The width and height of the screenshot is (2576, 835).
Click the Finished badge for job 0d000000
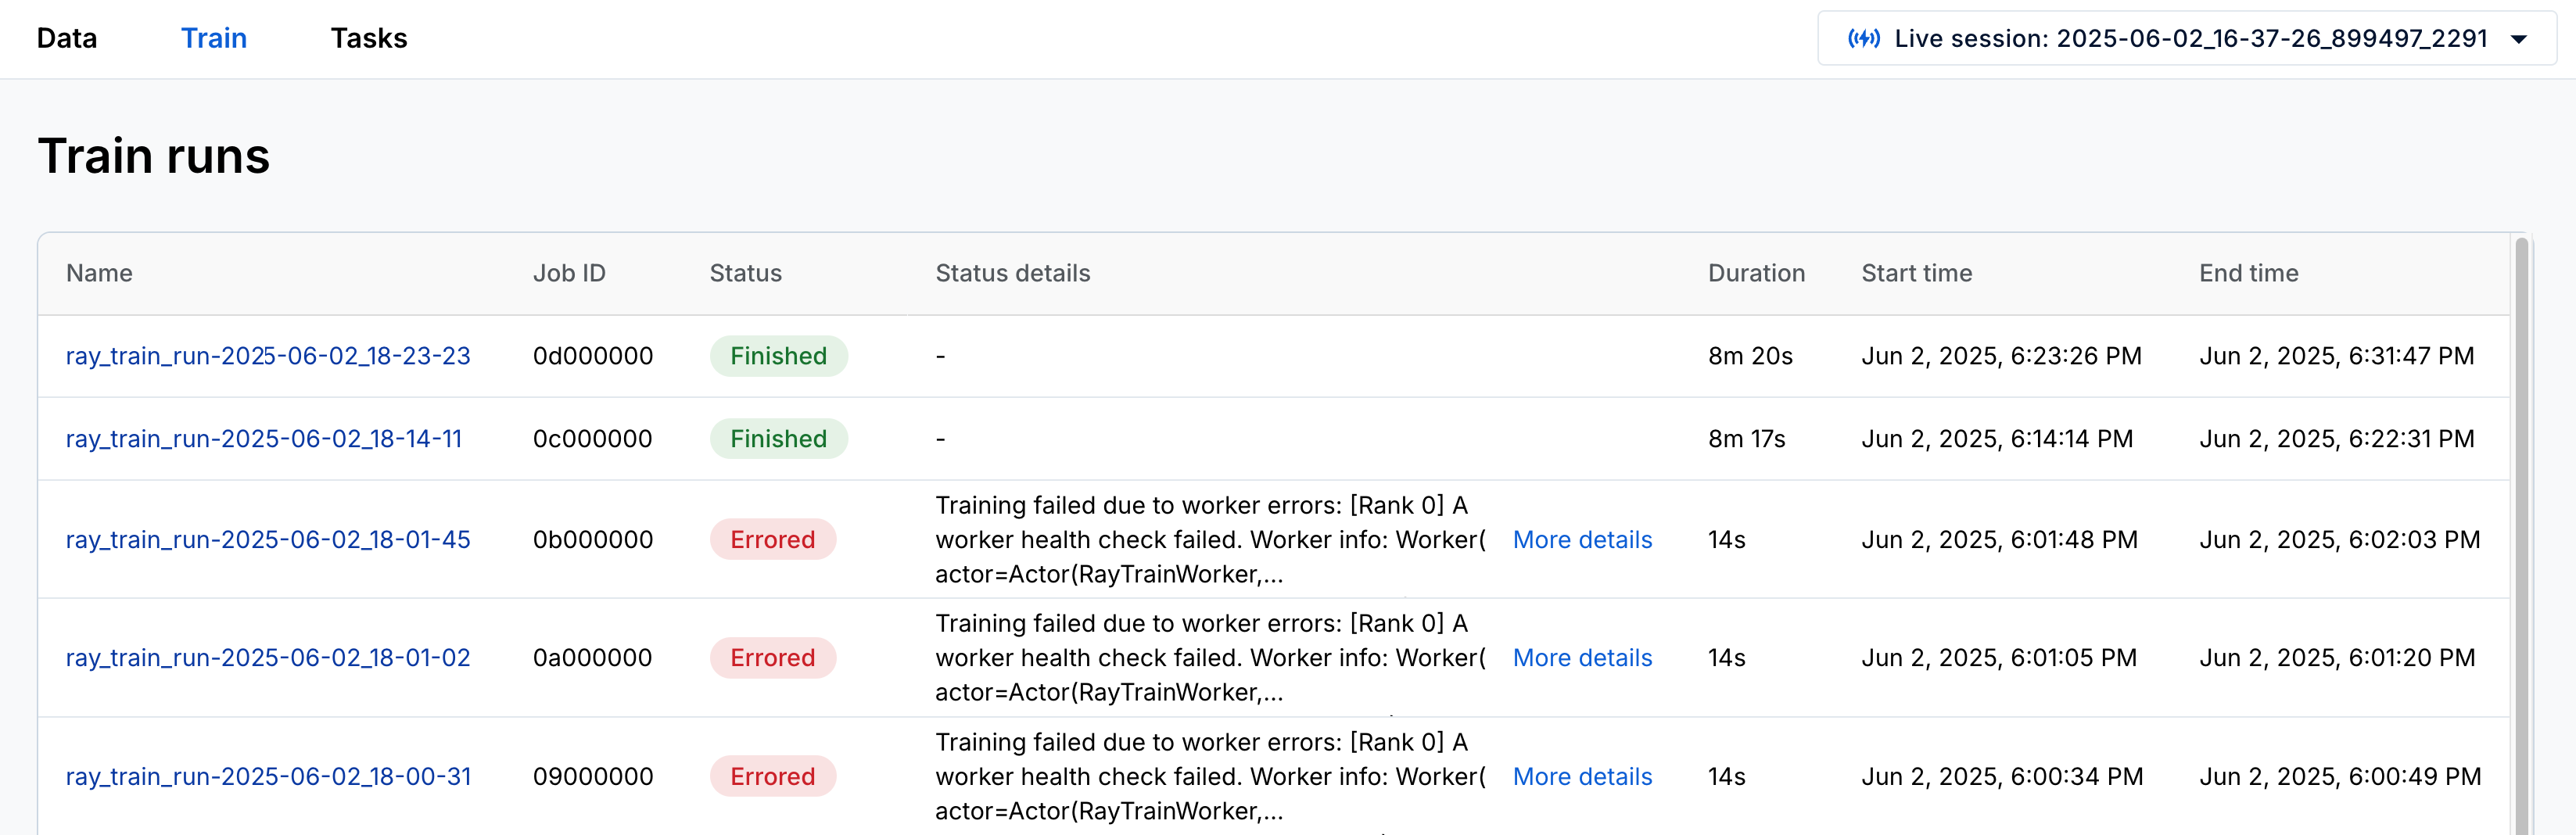[778, 356]
